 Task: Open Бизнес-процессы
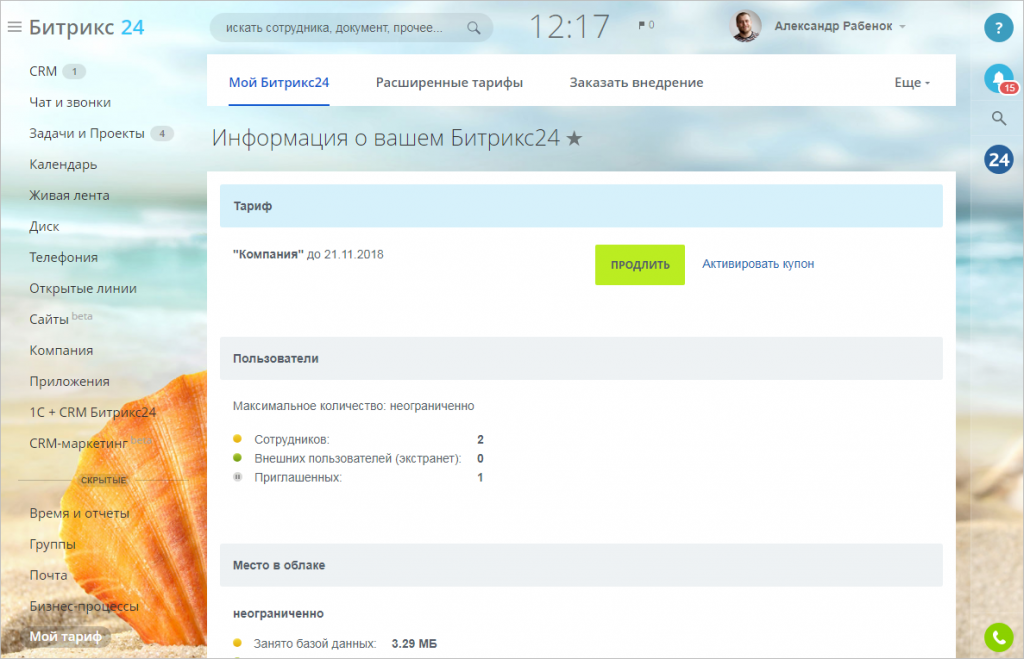tap(84, 606)
